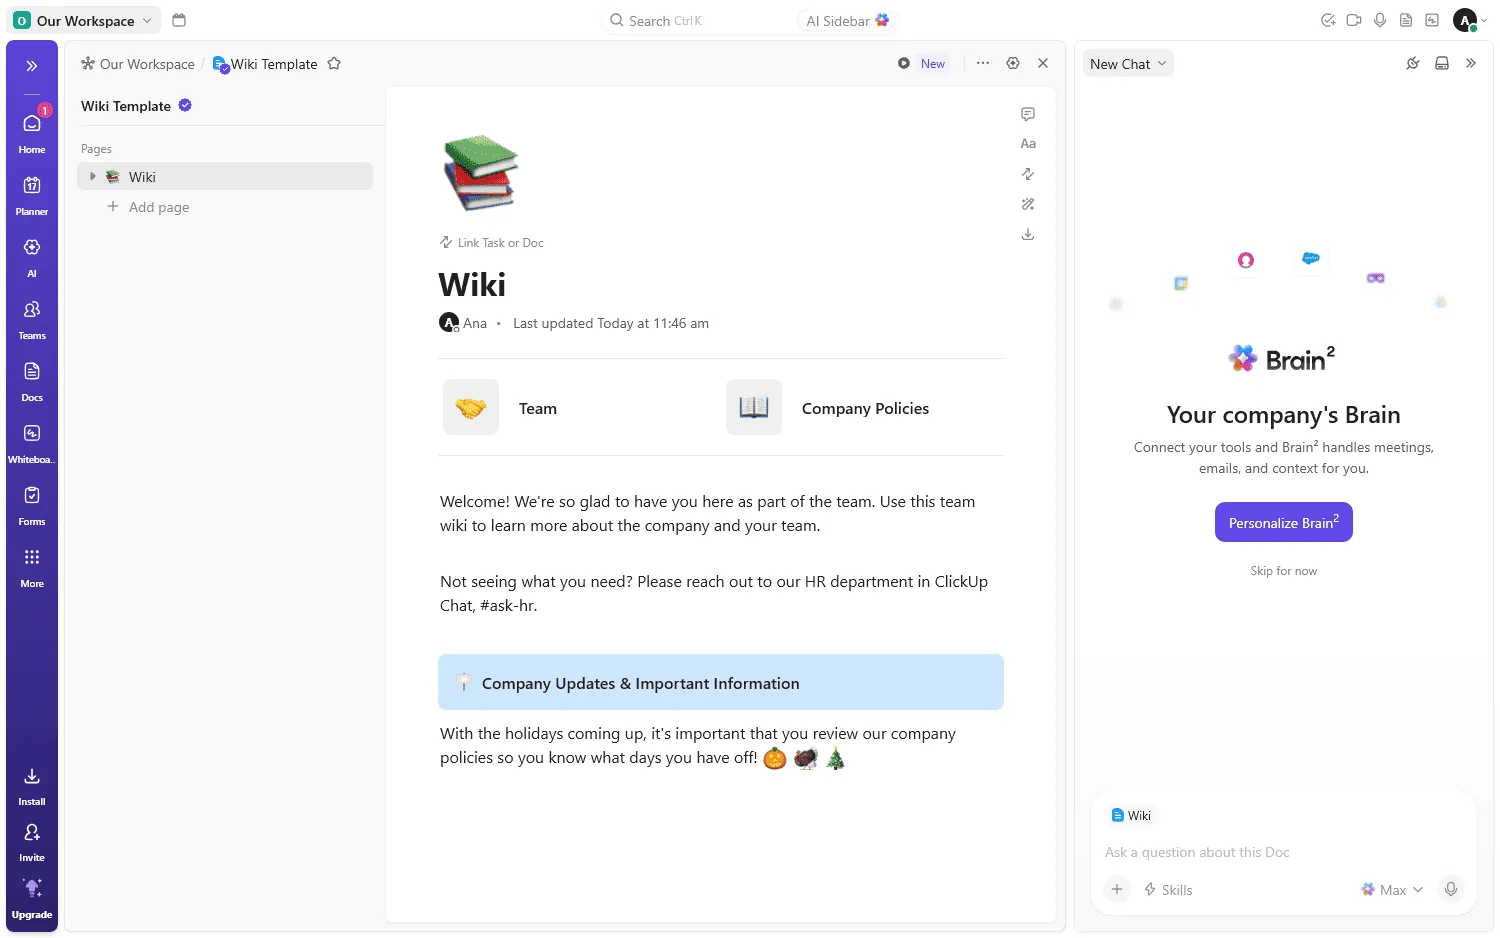
Task: Click the plus attach button in chat
Action: tap(1117, 889)
